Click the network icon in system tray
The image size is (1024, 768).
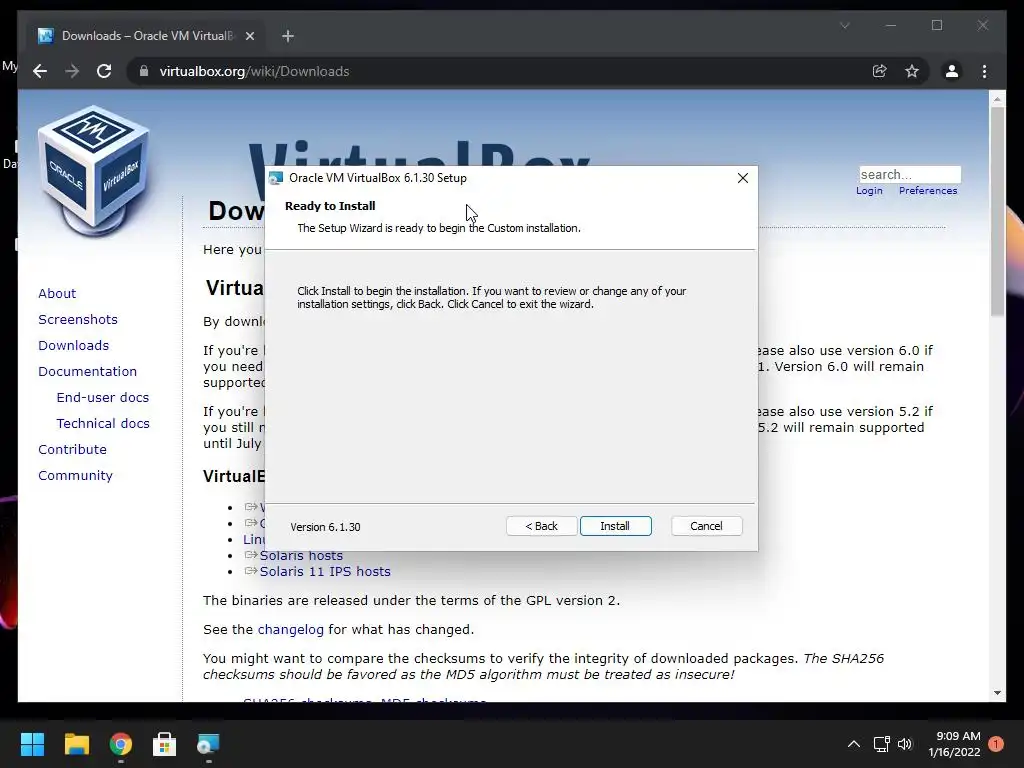coord(882,744)
